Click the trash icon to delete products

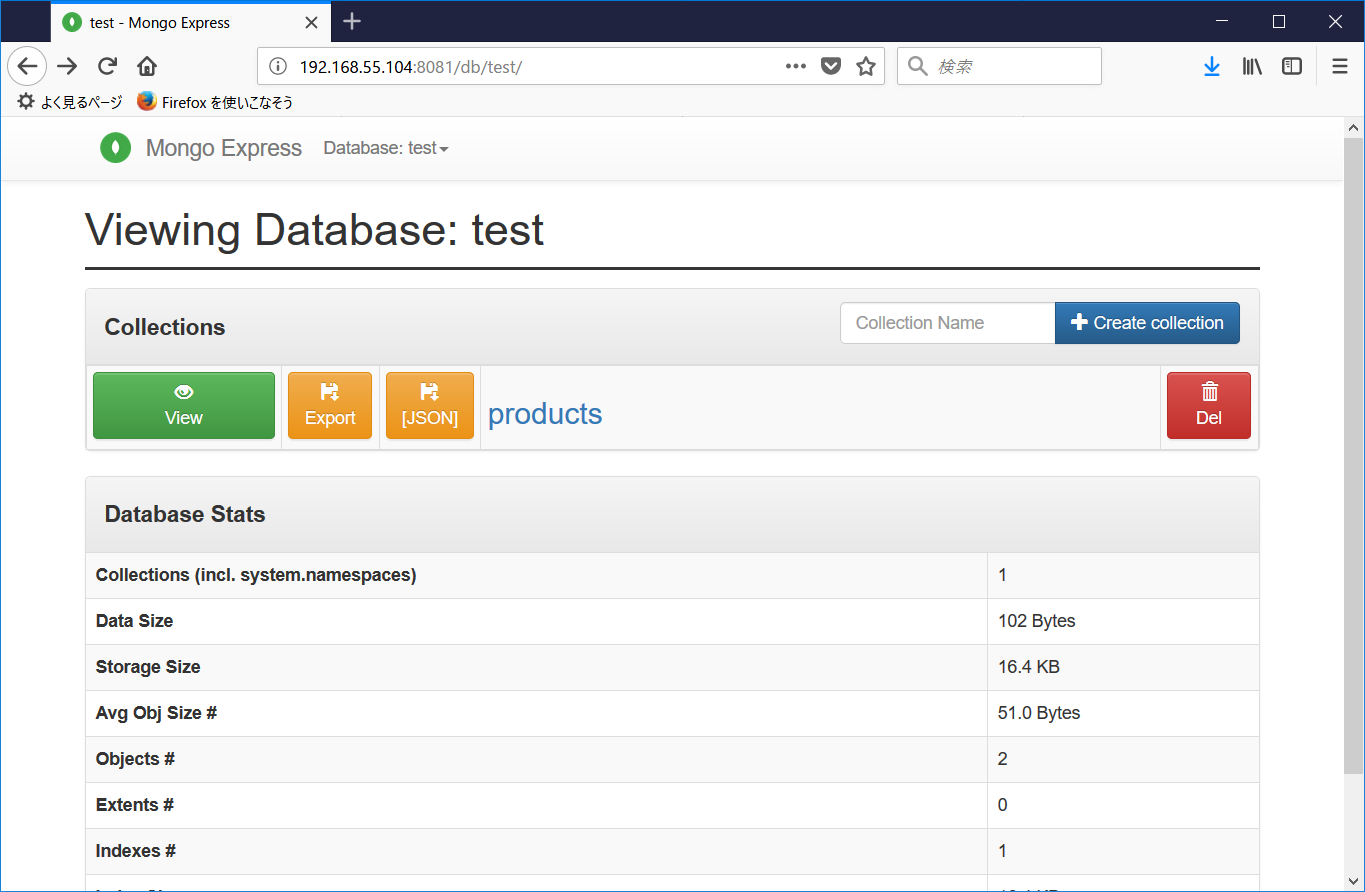click(x=1208, y=391)
